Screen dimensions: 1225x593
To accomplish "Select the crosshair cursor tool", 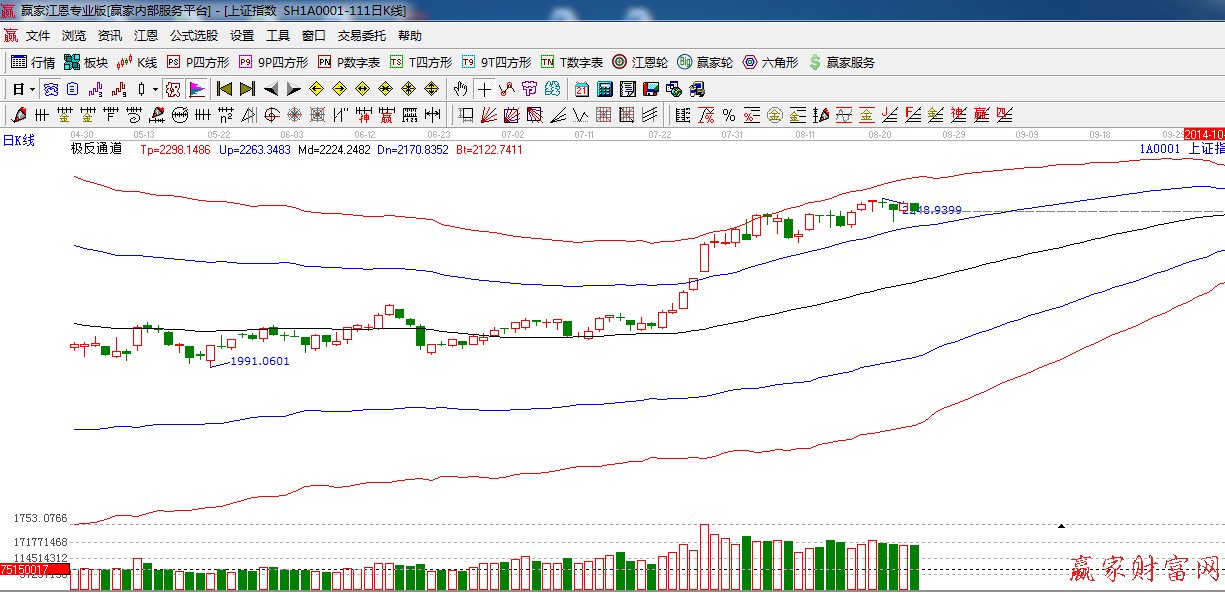I will point(484,89).
